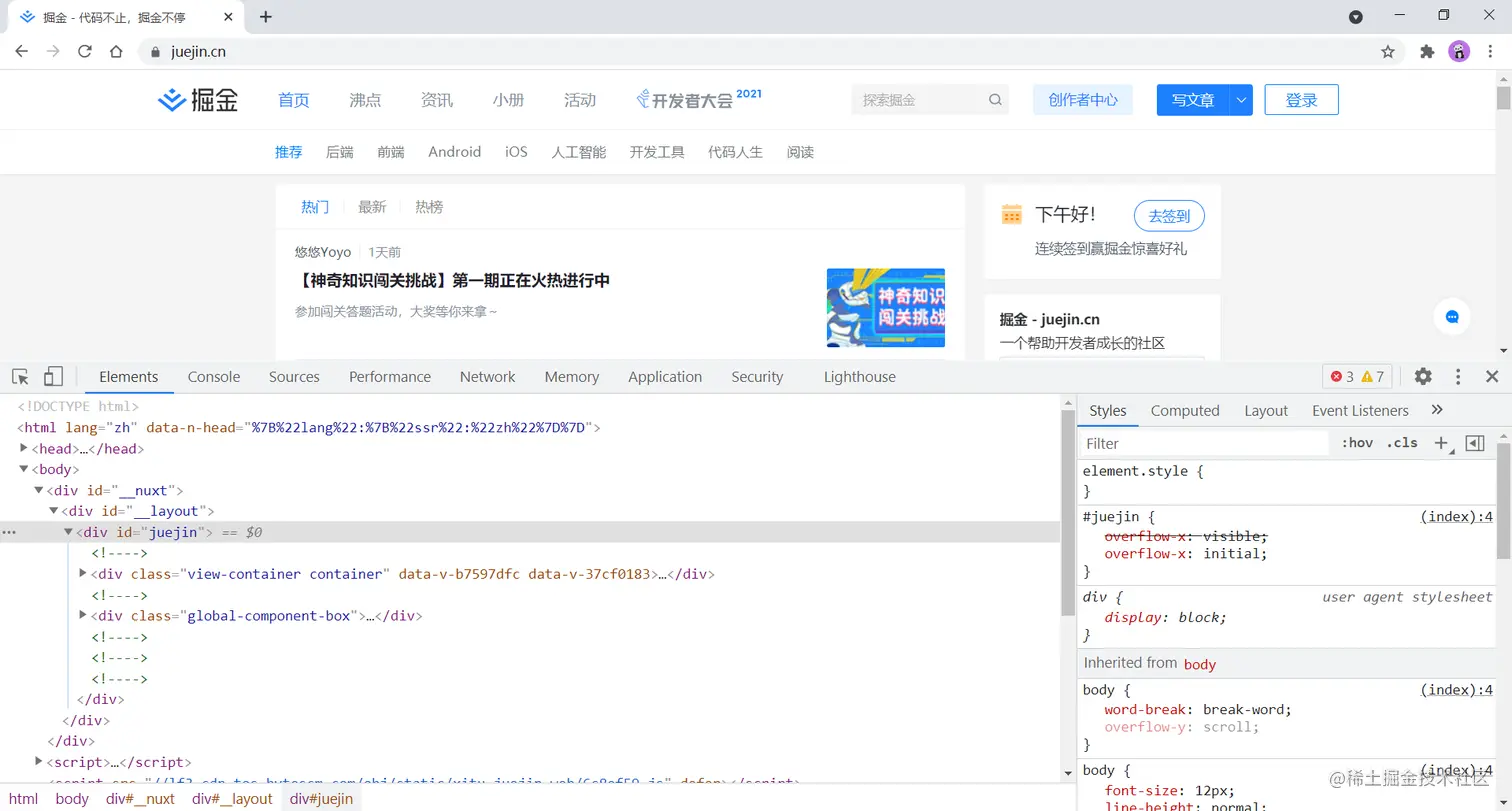Viewport: 1512px width, 811px height.
Task: Activate the DevTools element inspector arrow
Action: [20, 377]
